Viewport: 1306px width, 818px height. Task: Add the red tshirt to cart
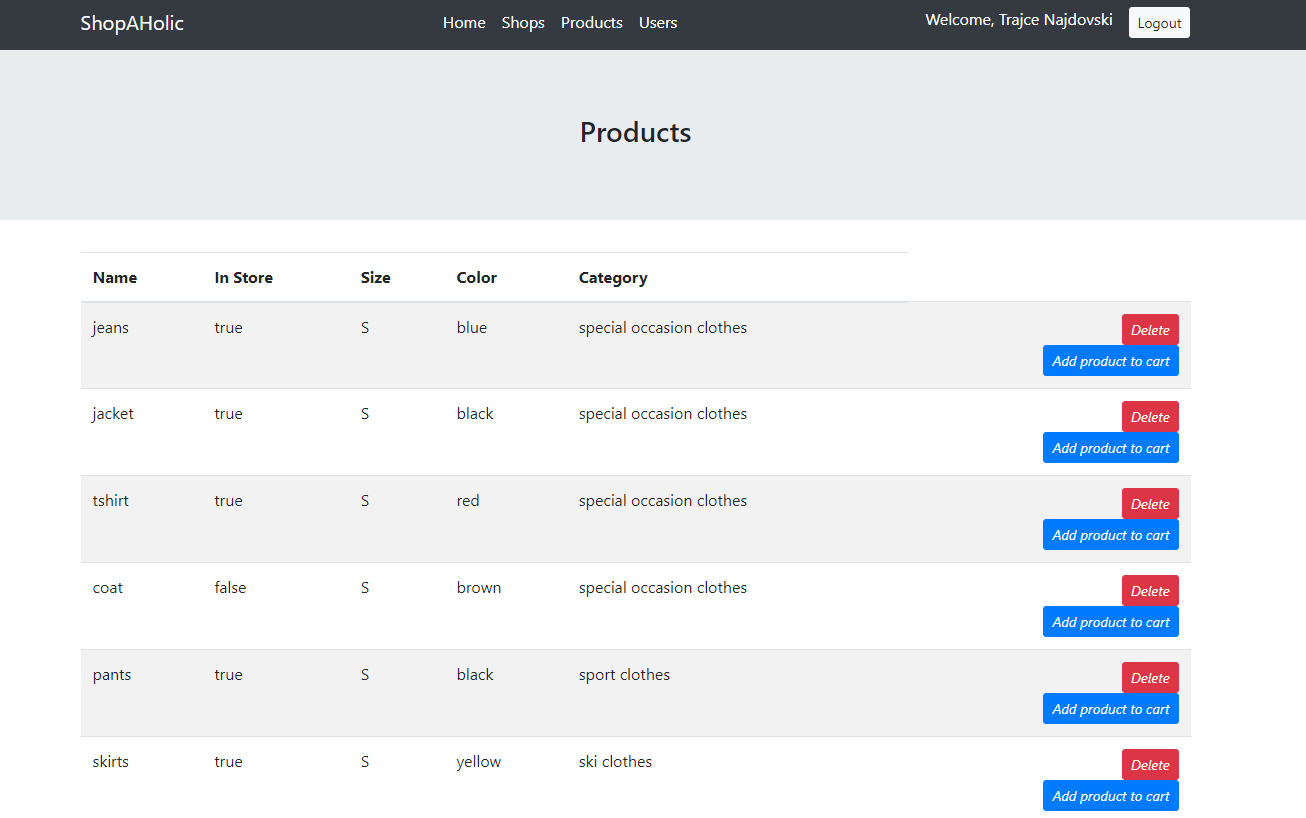click(x=1110, y=535)
